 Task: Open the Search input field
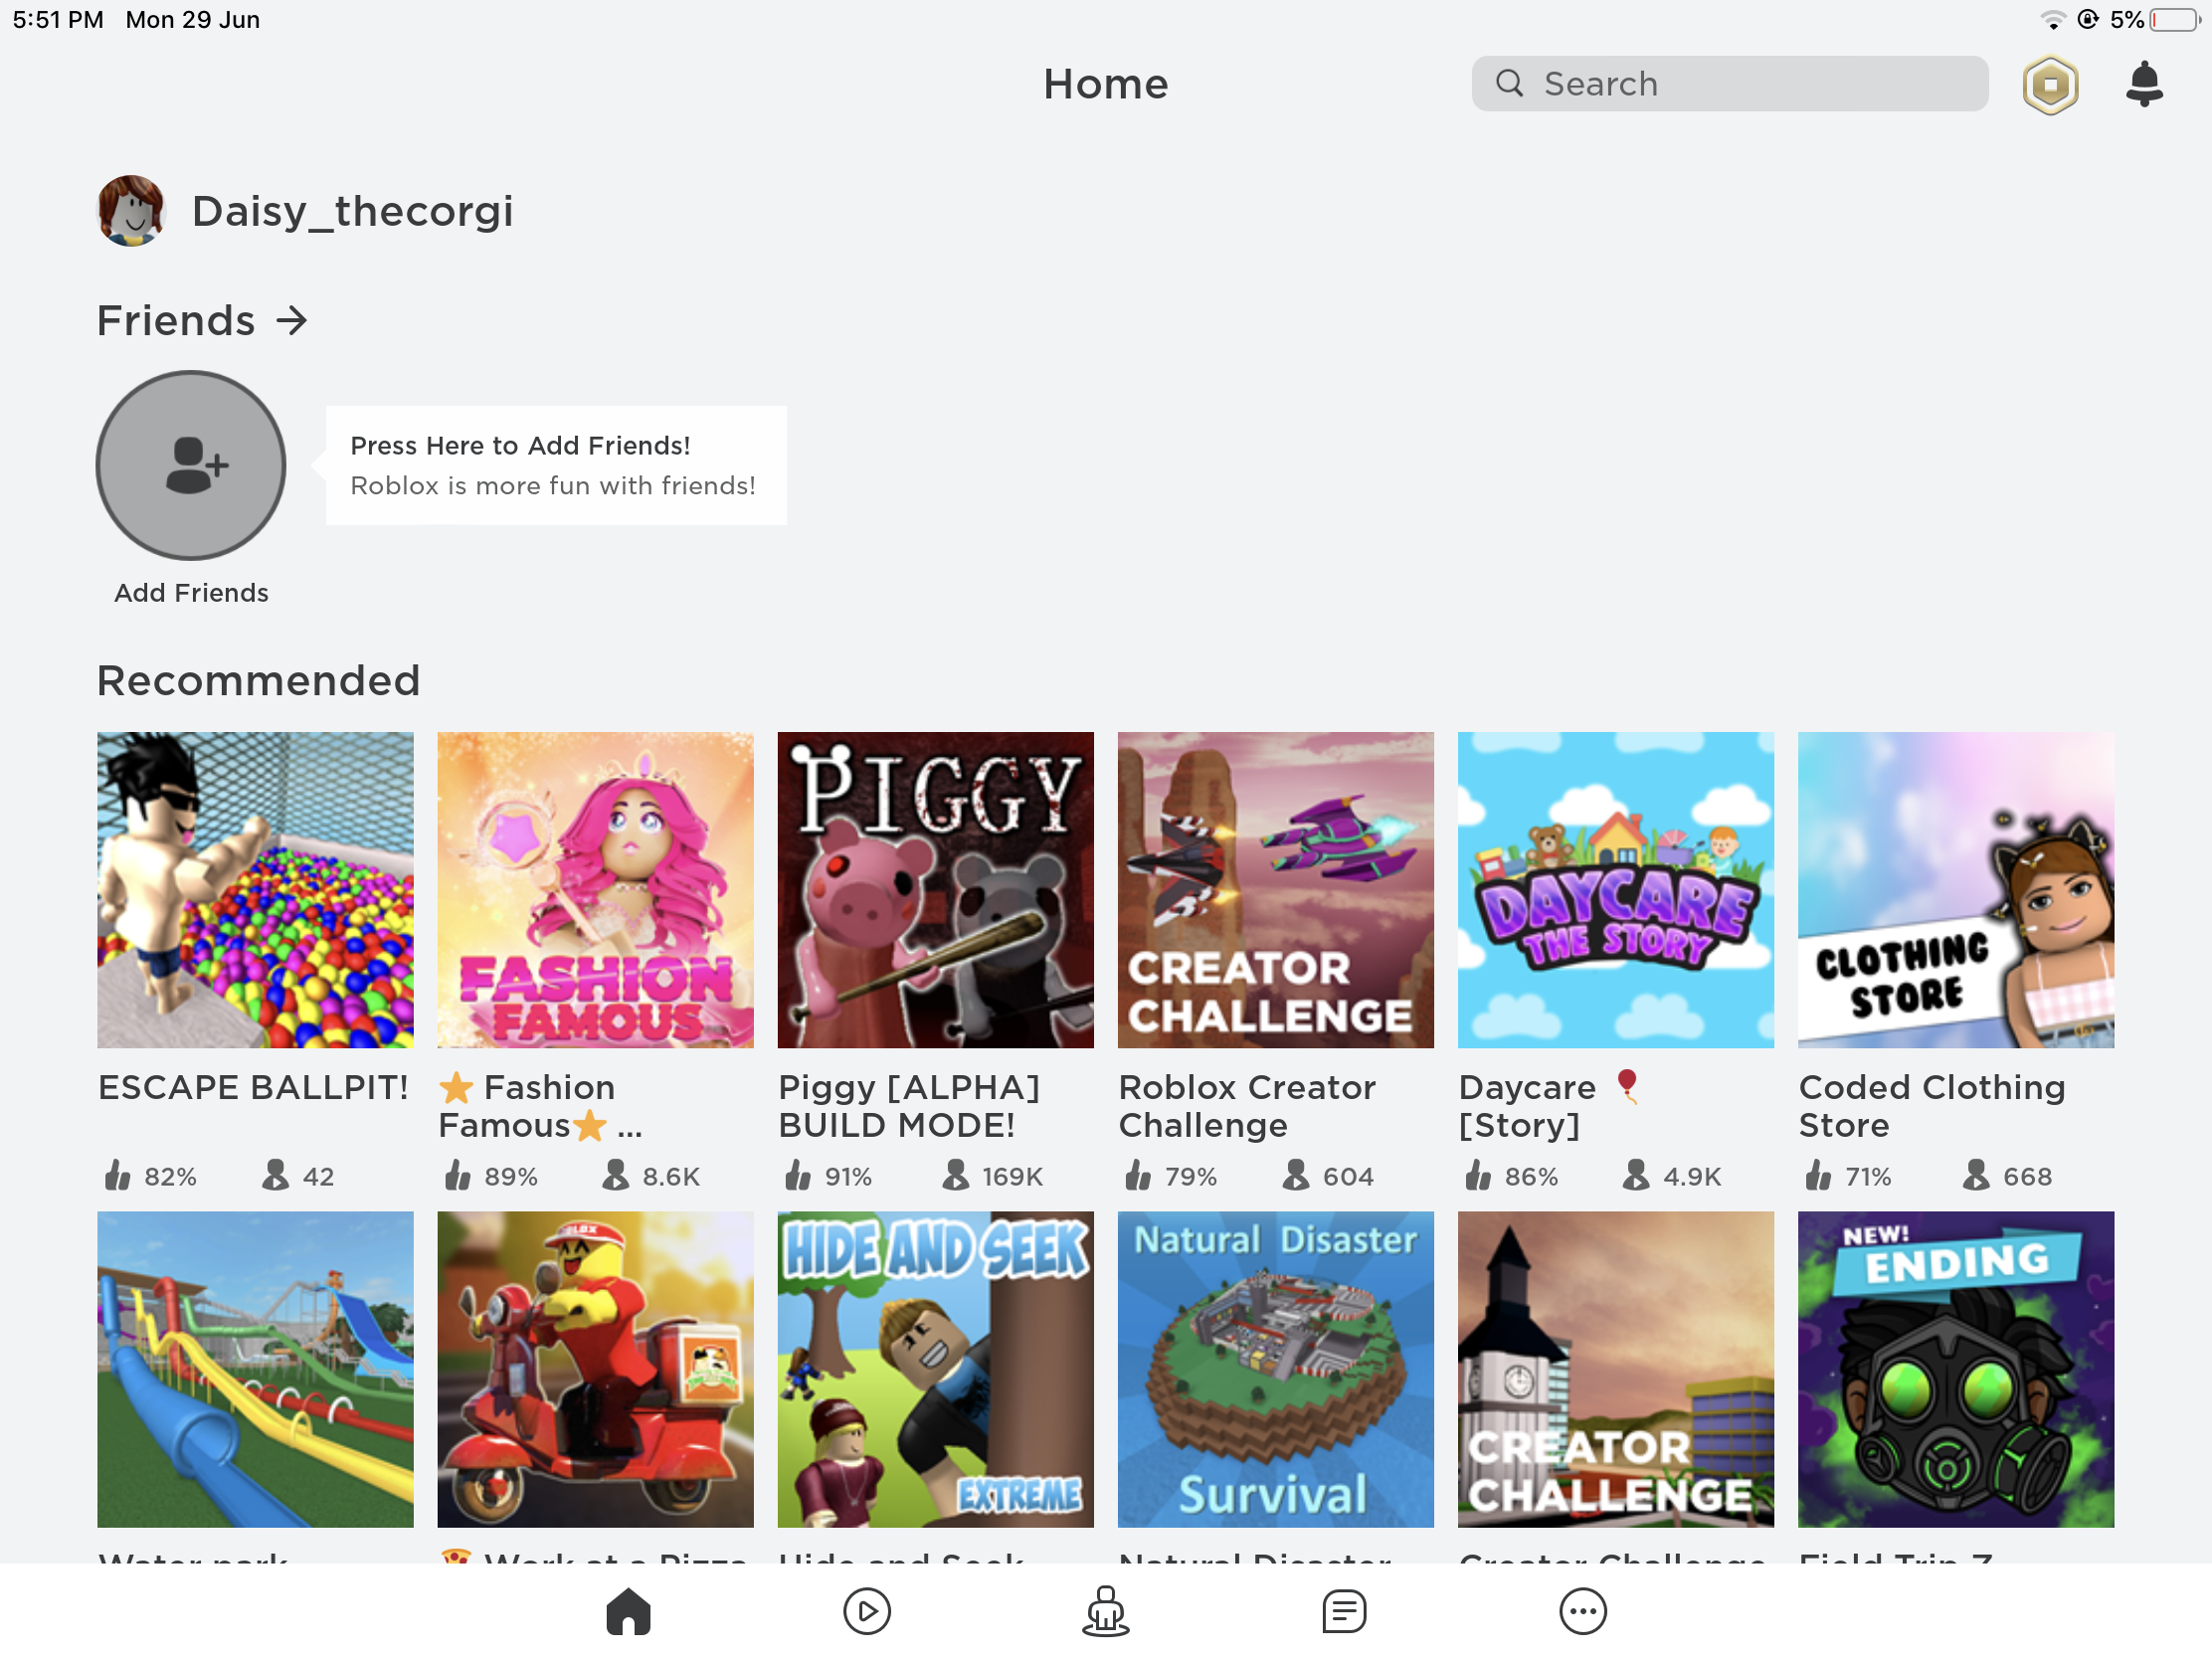1730,82
